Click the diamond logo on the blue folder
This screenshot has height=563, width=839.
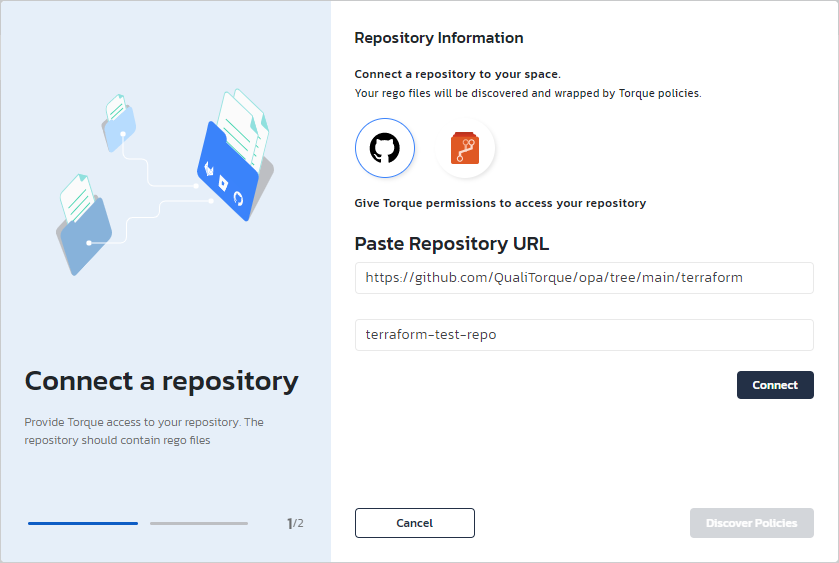pyautogui.click(x=224, y=183)
